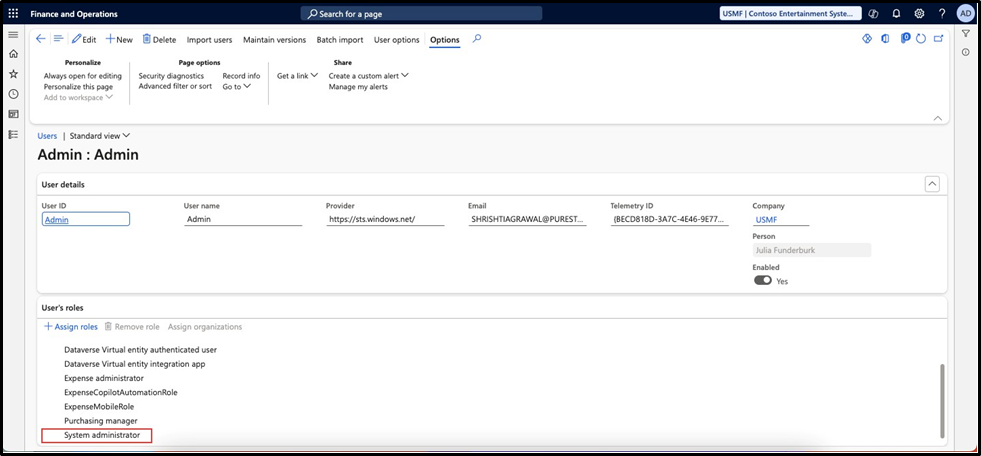Click the Email field
Screen dimensions: 981x456
tap(527, 220)
